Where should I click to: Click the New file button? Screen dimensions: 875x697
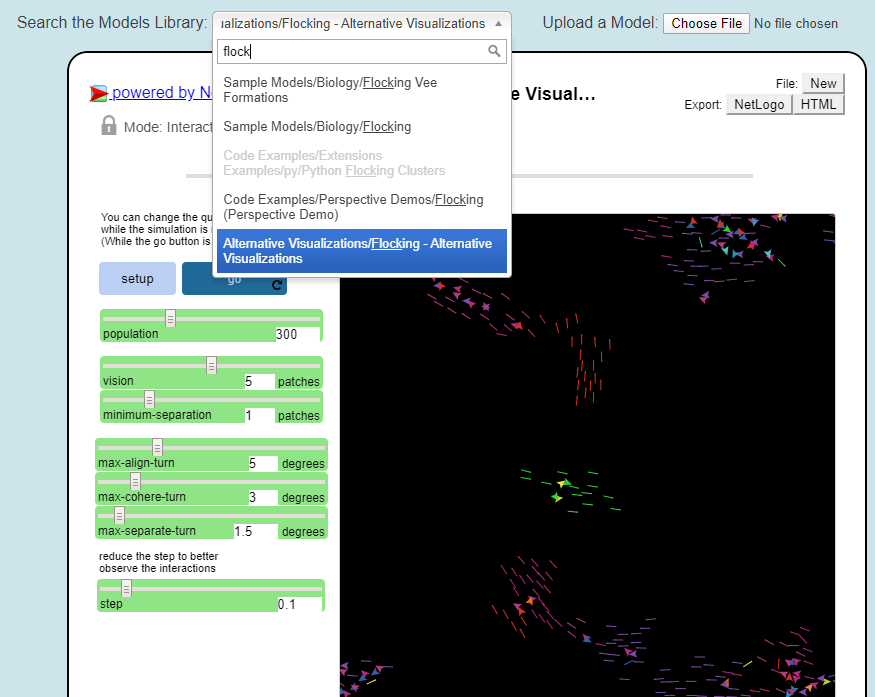tap(823, 84)
